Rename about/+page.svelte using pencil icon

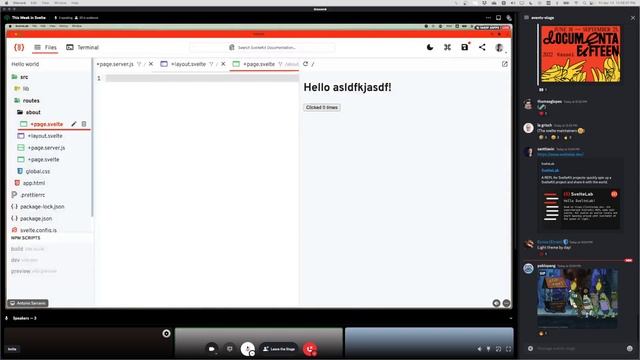(x=74, y=124)
